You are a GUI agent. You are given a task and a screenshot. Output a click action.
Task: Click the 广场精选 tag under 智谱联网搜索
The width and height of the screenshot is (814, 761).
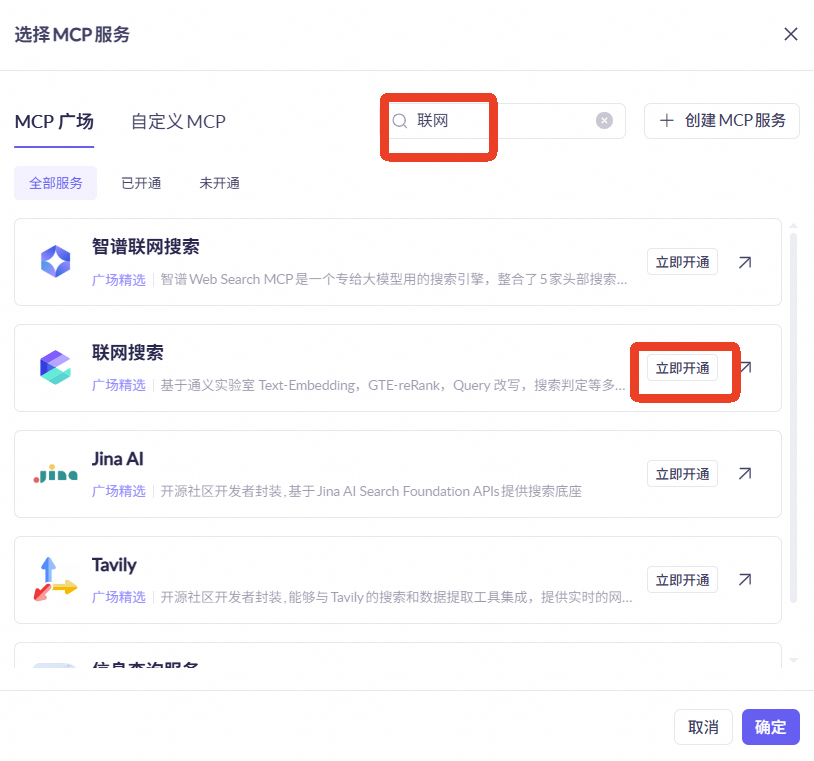(x=119, y=280)
